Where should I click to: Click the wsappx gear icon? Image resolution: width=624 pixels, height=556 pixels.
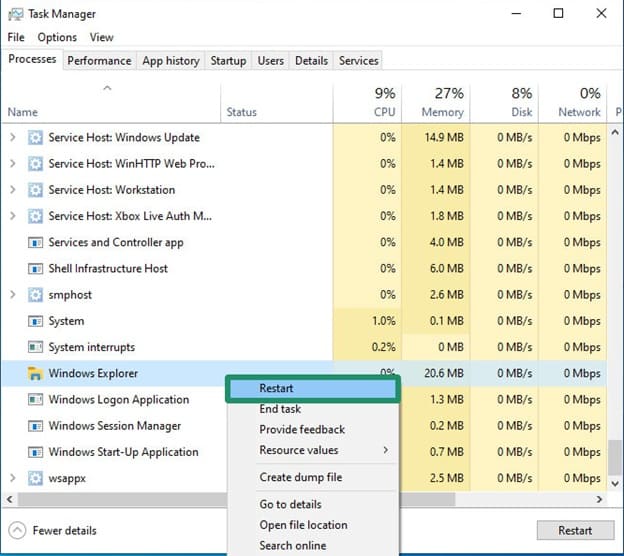[35, 478]
